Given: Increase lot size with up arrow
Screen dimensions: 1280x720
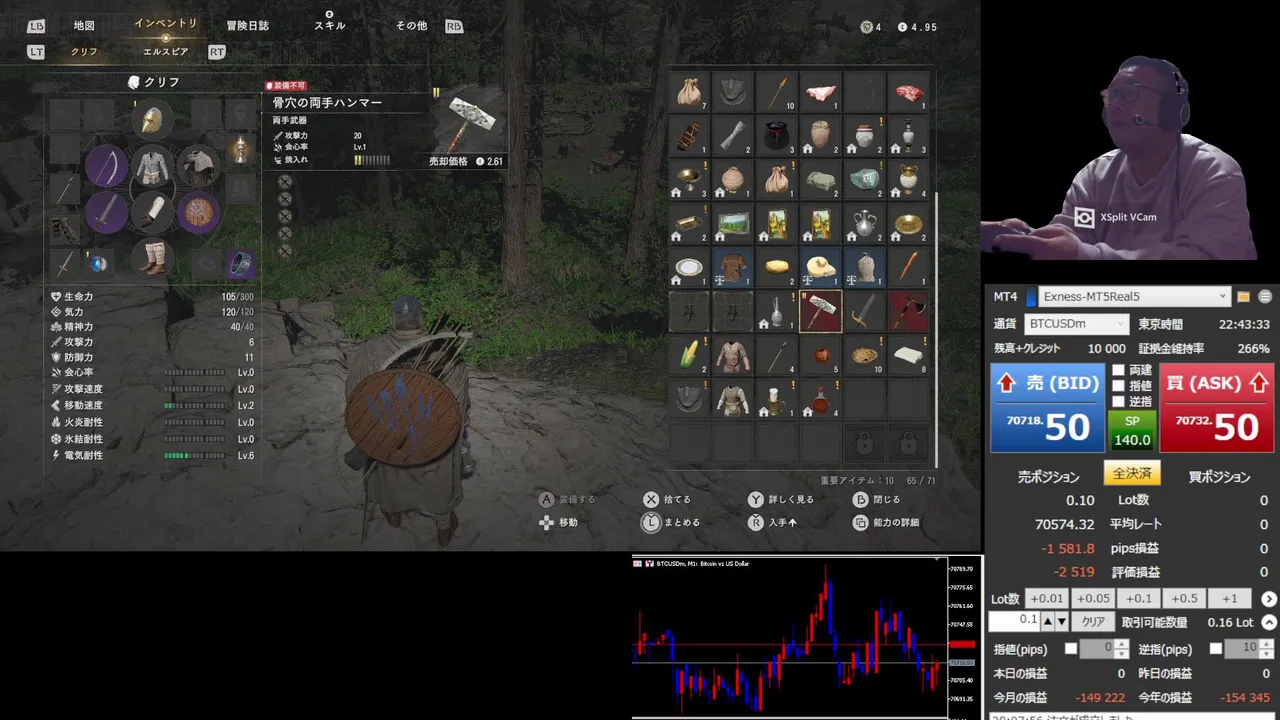Looking at the screenshot, I should click(1048, 622).
